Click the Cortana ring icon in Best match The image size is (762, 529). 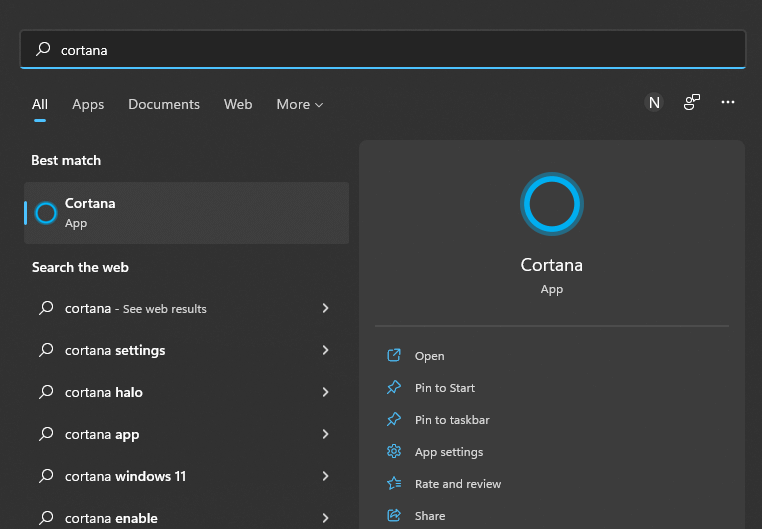(x=46, y=213)
